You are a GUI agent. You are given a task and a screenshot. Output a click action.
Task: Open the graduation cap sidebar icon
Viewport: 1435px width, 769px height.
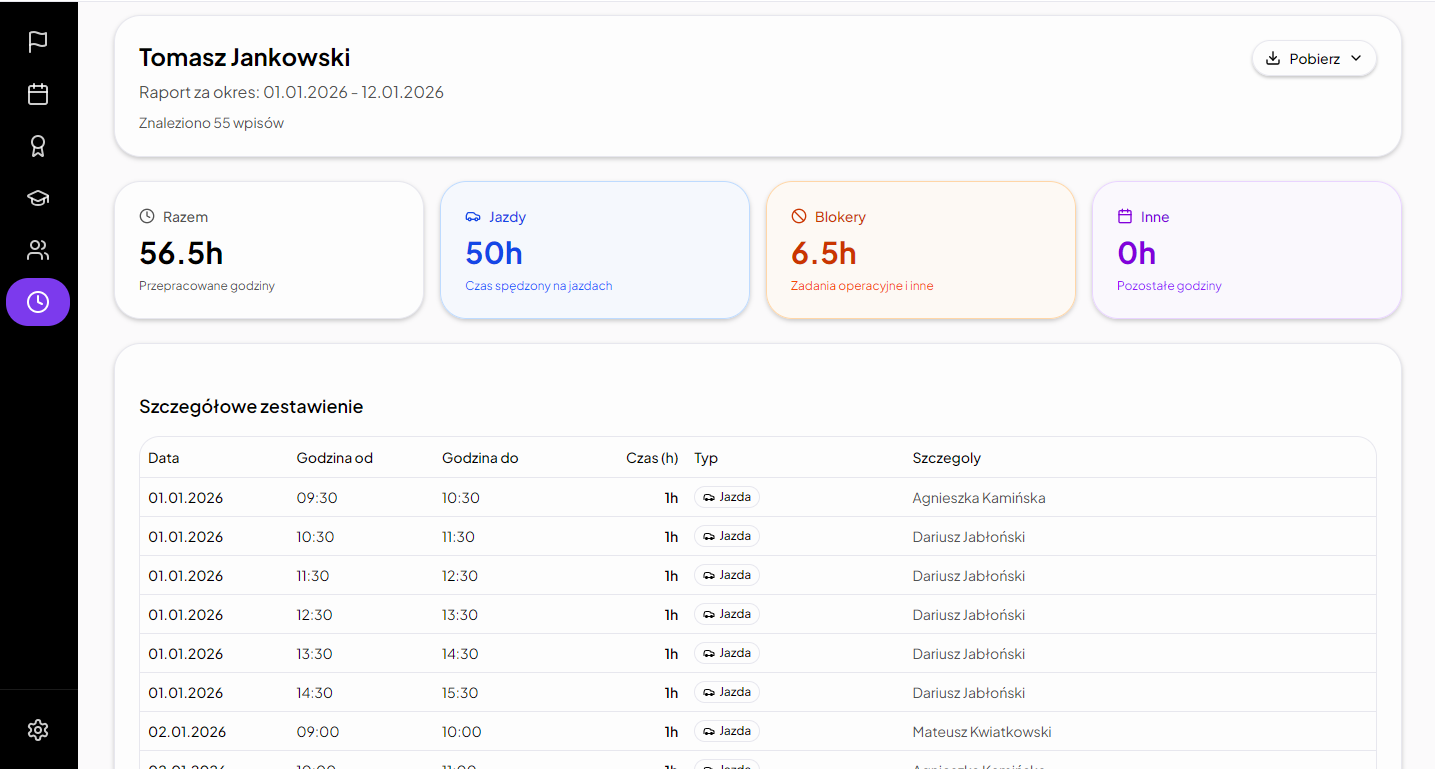point(38,198)
